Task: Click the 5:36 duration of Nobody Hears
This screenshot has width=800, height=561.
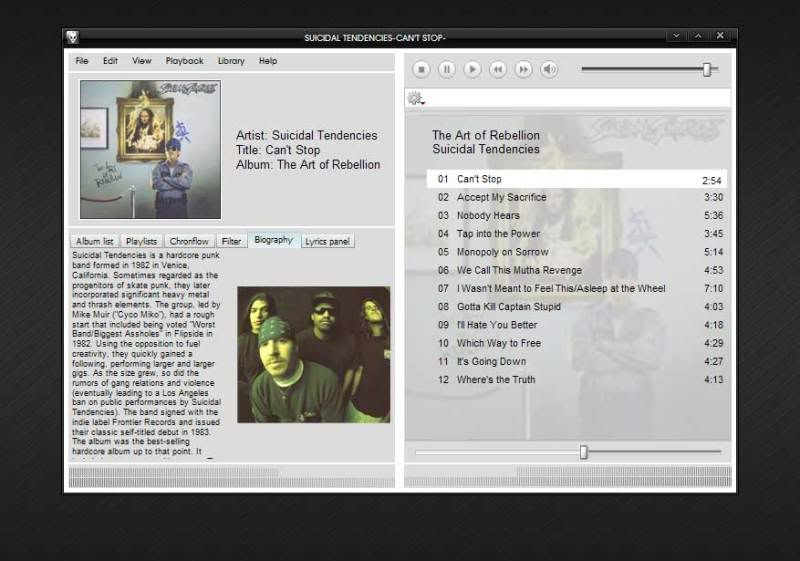Action: [x=714, y=216]
